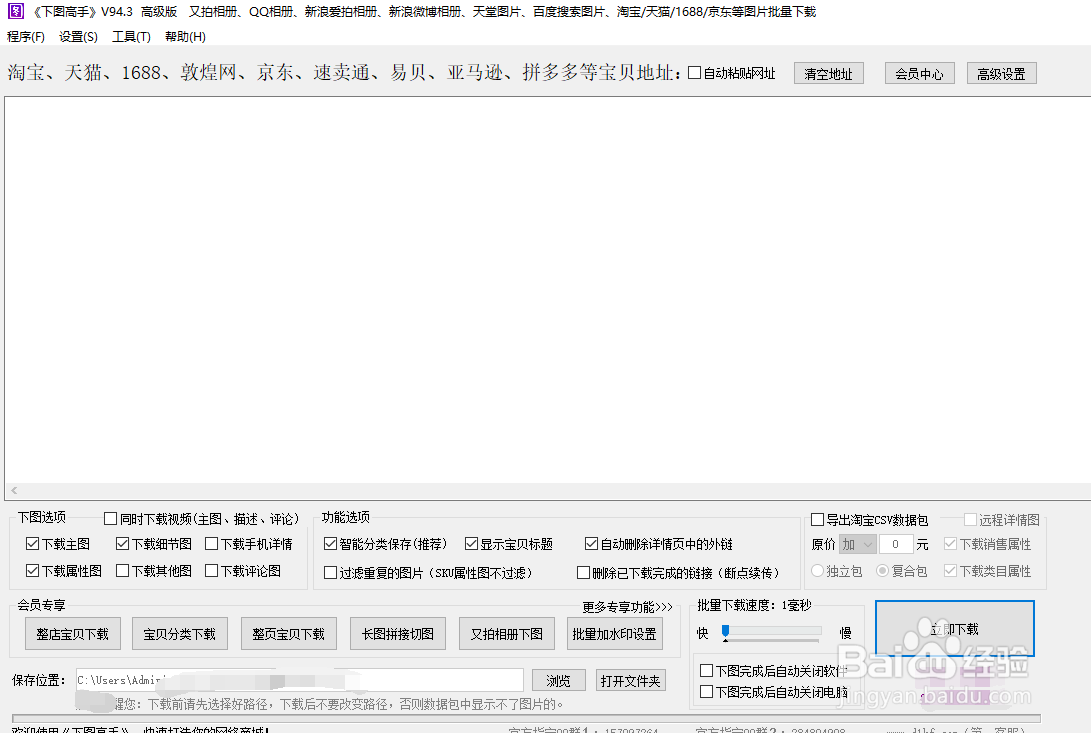
Task: Open 长图拼接切图 tool
Action: [398, 633]
